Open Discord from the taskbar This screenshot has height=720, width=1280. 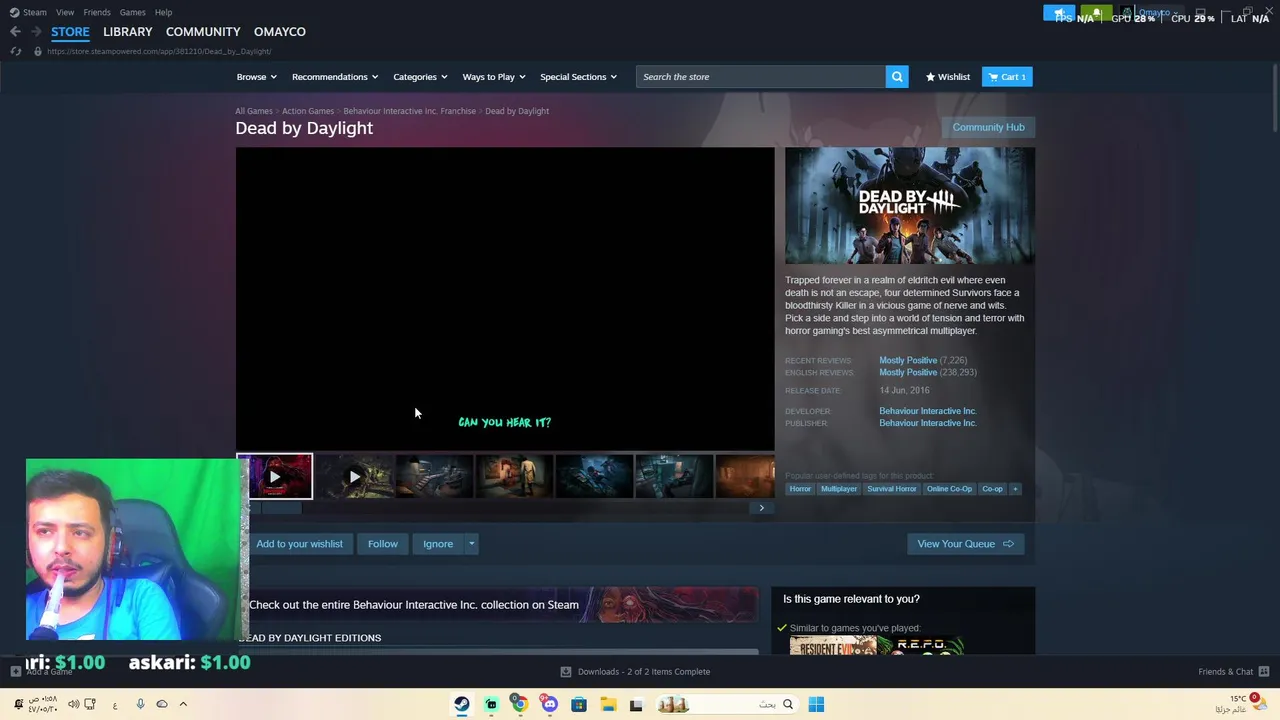(x=549, y=704)
